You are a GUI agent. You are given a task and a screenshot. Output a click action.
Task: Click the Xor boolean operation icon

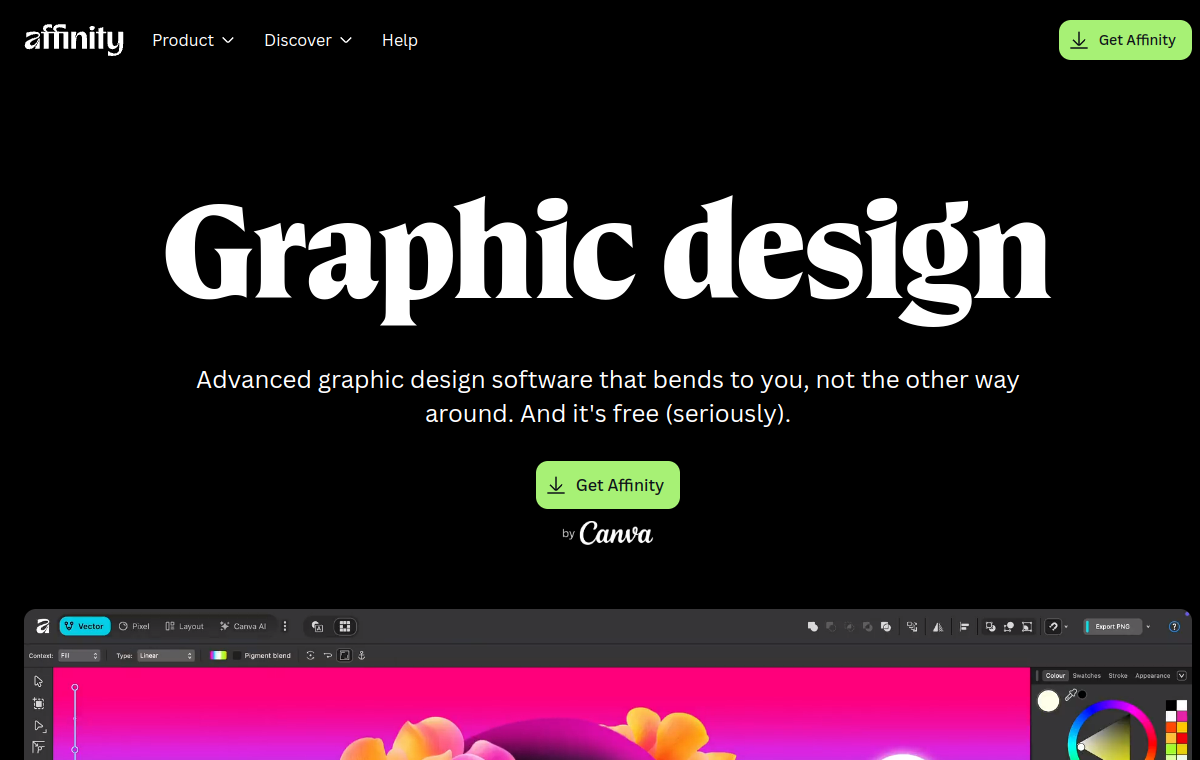(867, 626)
